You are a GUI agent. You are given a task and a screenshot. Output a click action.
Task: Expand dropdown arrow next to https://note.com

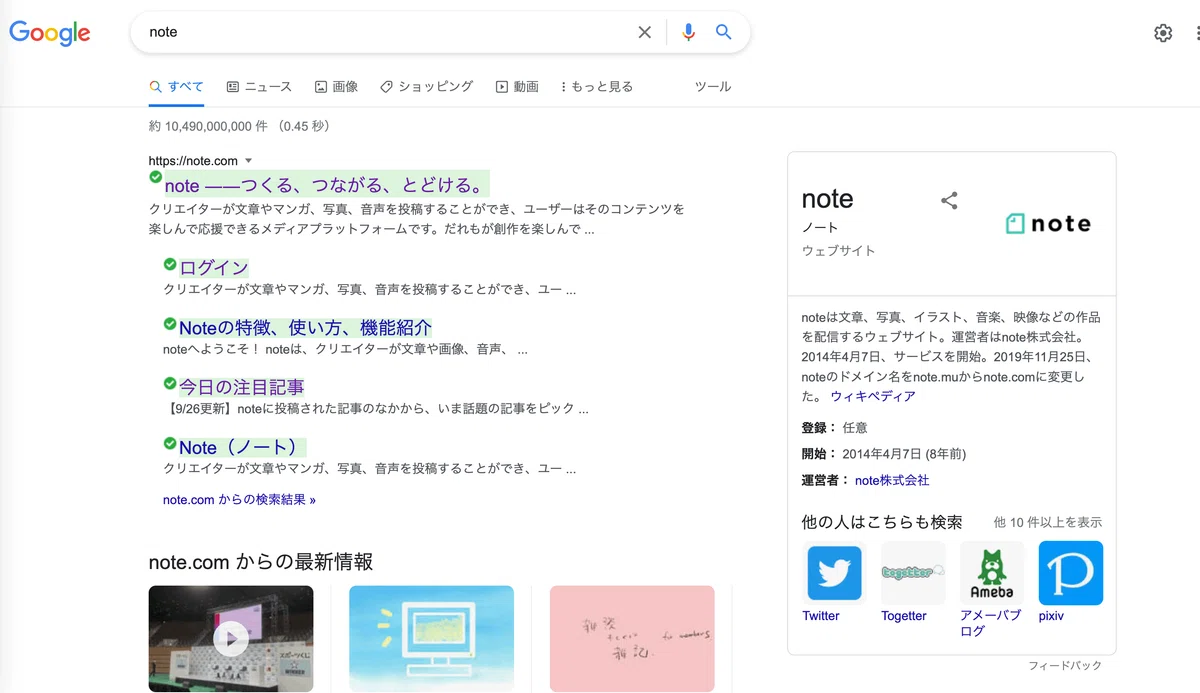click(248, 161)
